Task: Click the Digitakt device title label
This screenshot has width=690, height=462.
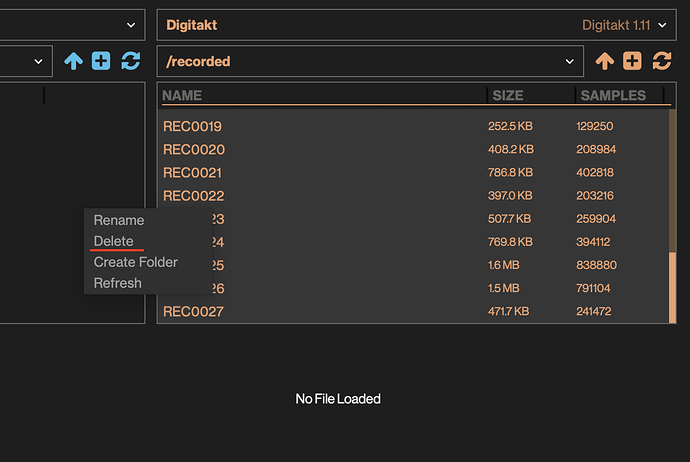Action: coord(191,25)
